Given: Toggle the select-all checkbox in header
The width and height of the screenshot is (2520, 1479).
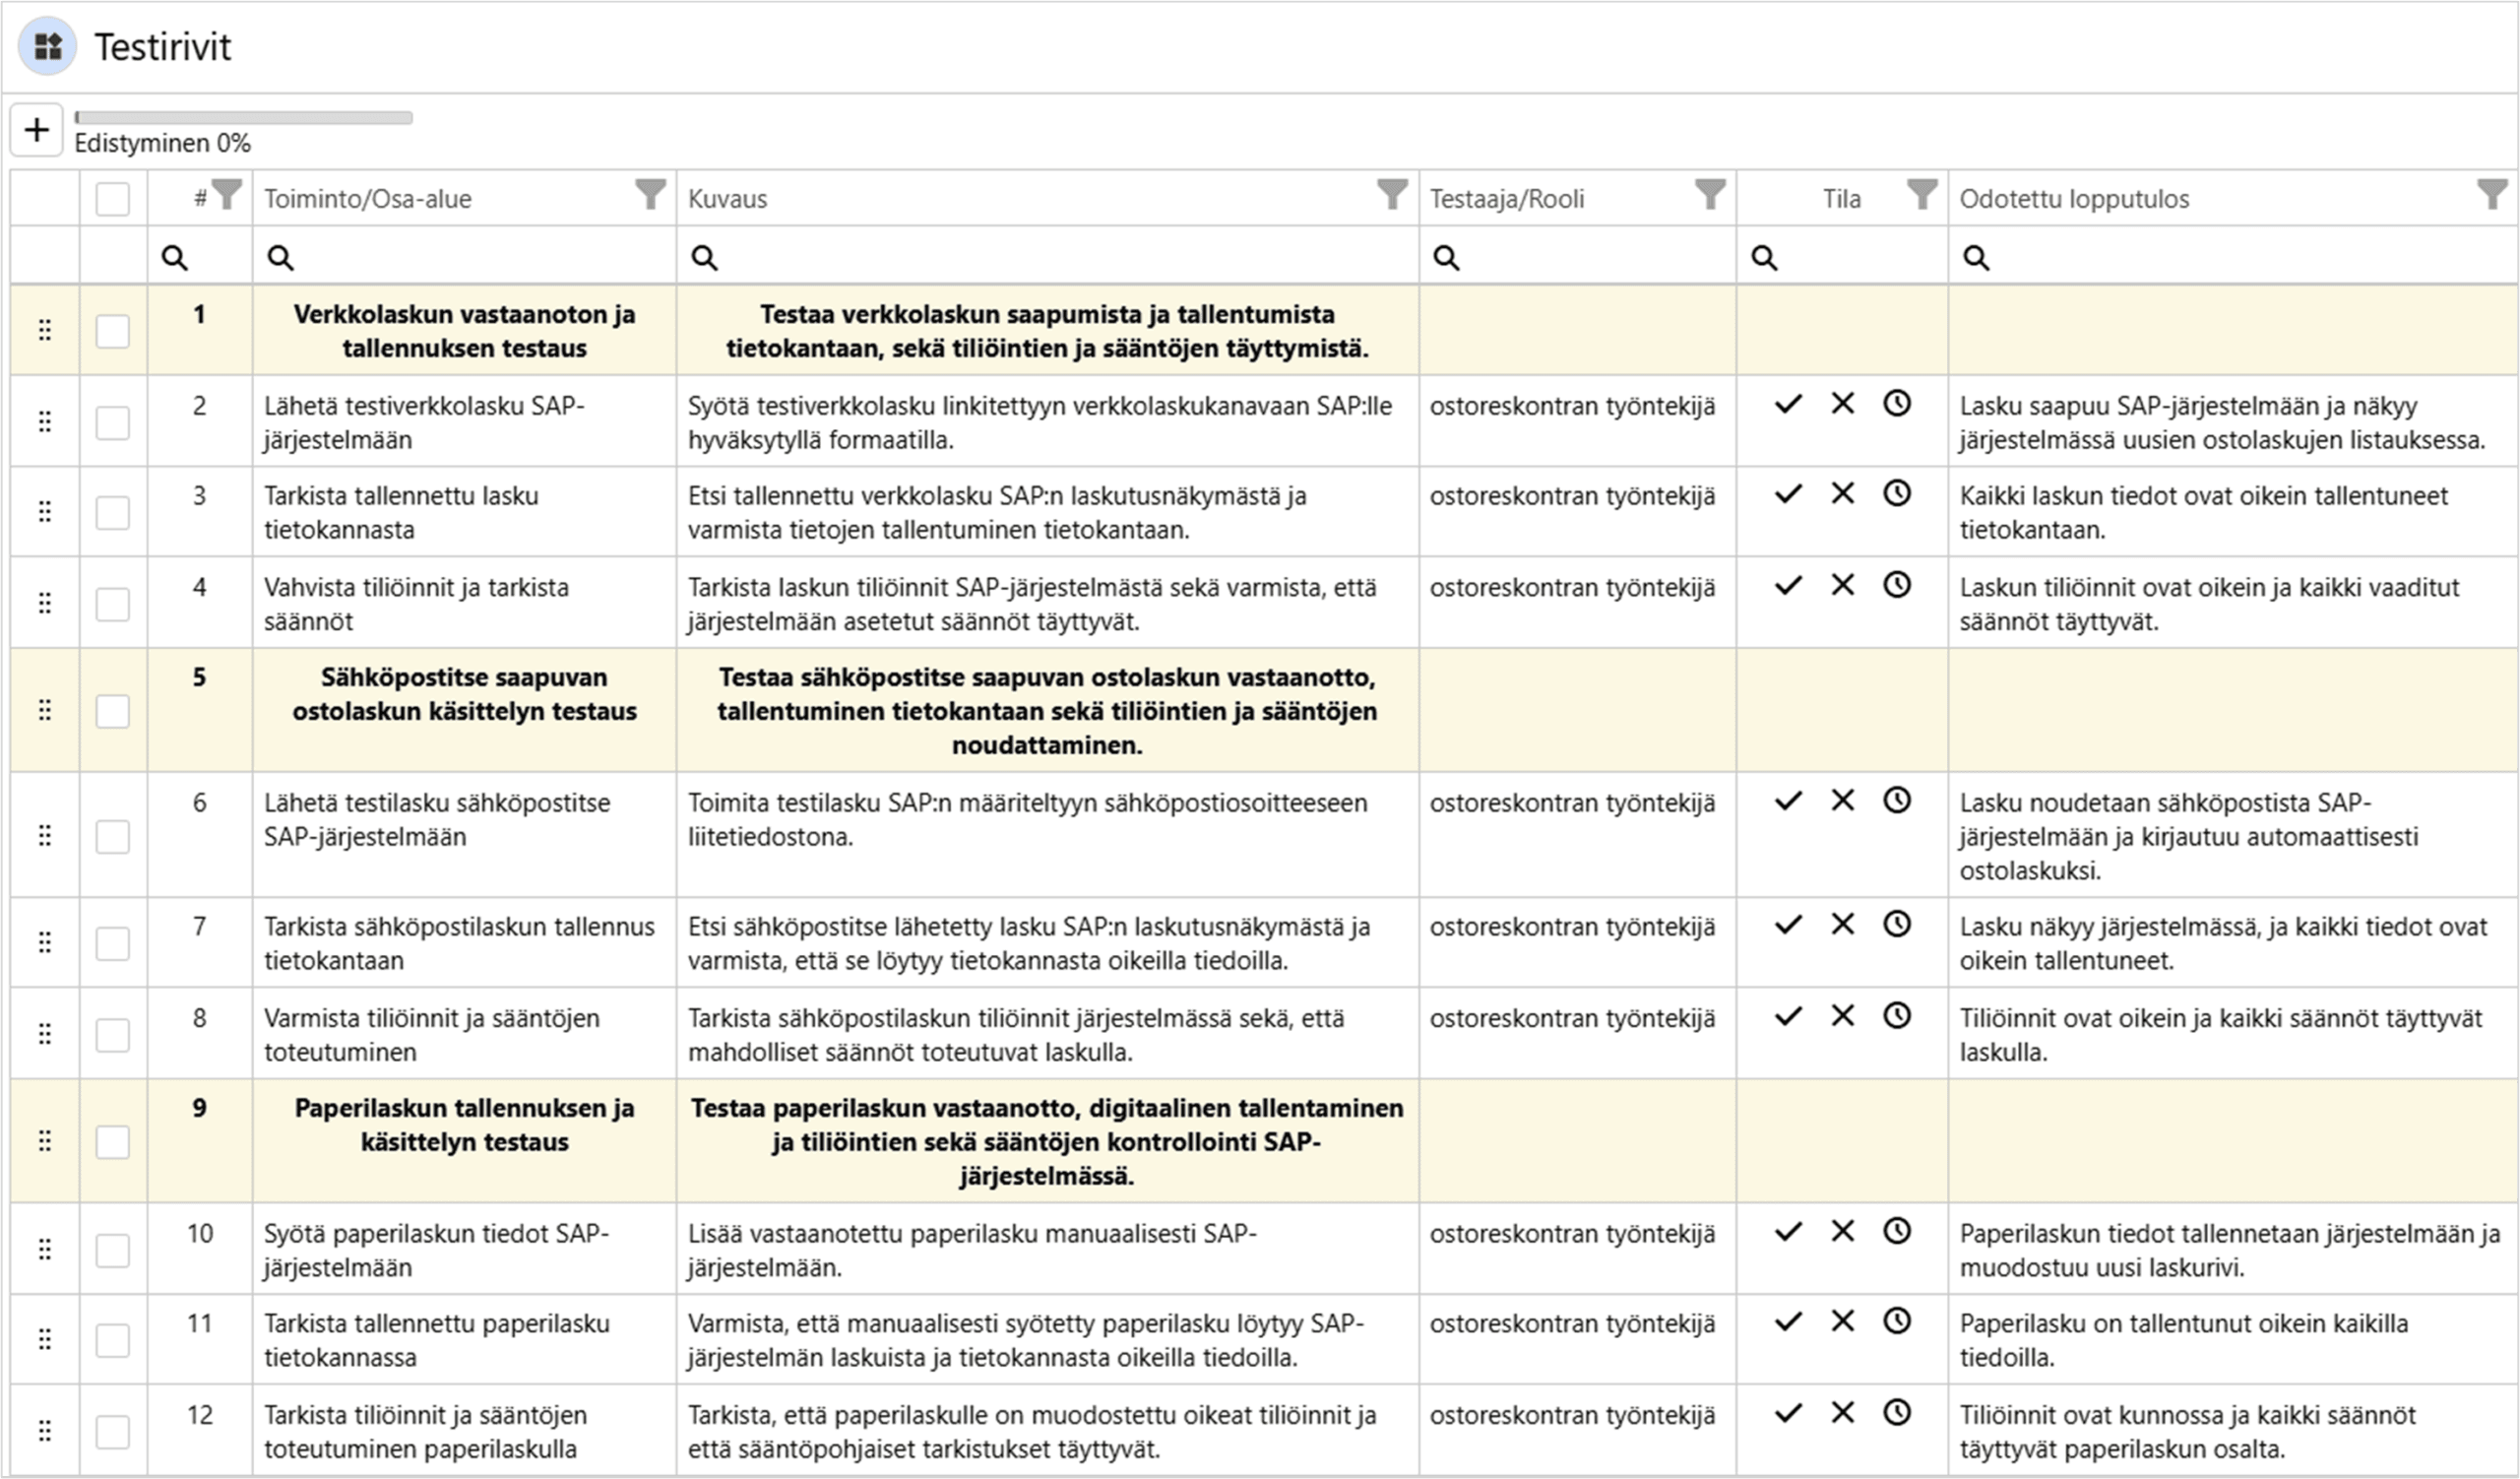Looking at the screenshot, I should click(113, 198).
